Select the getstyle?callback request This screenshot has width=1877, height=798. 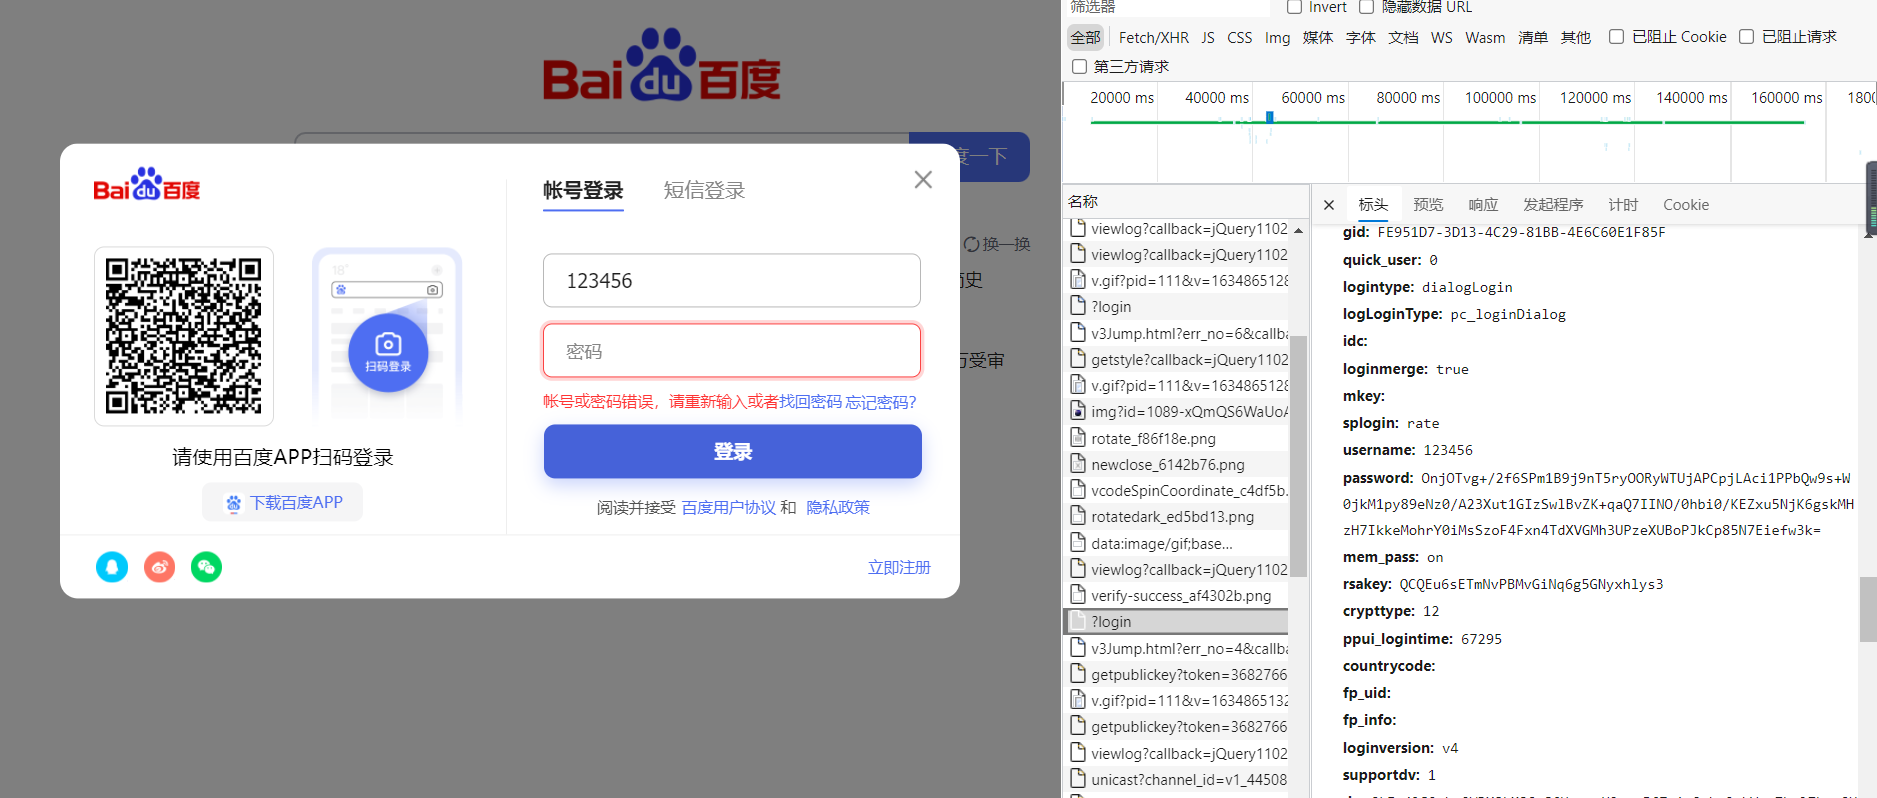(x=1177, y=359)
